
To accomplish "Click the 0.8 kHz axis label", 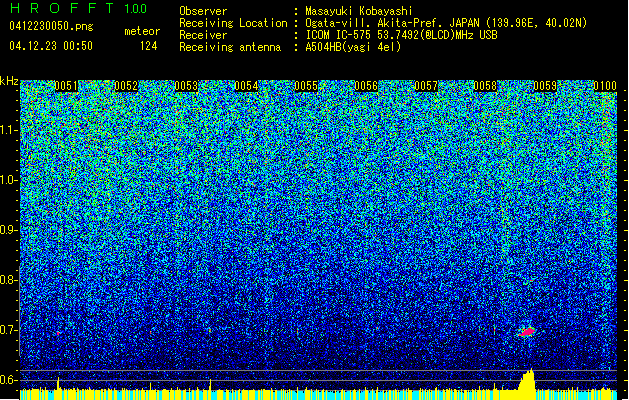I will coord(9,280).
